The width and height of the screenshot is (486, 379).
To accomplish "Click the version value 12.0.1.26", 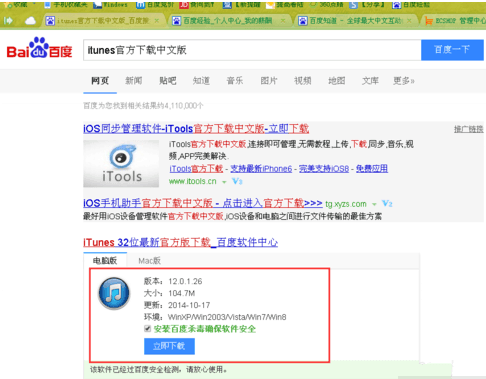I will pyautogui.click(x=185, y=281).
